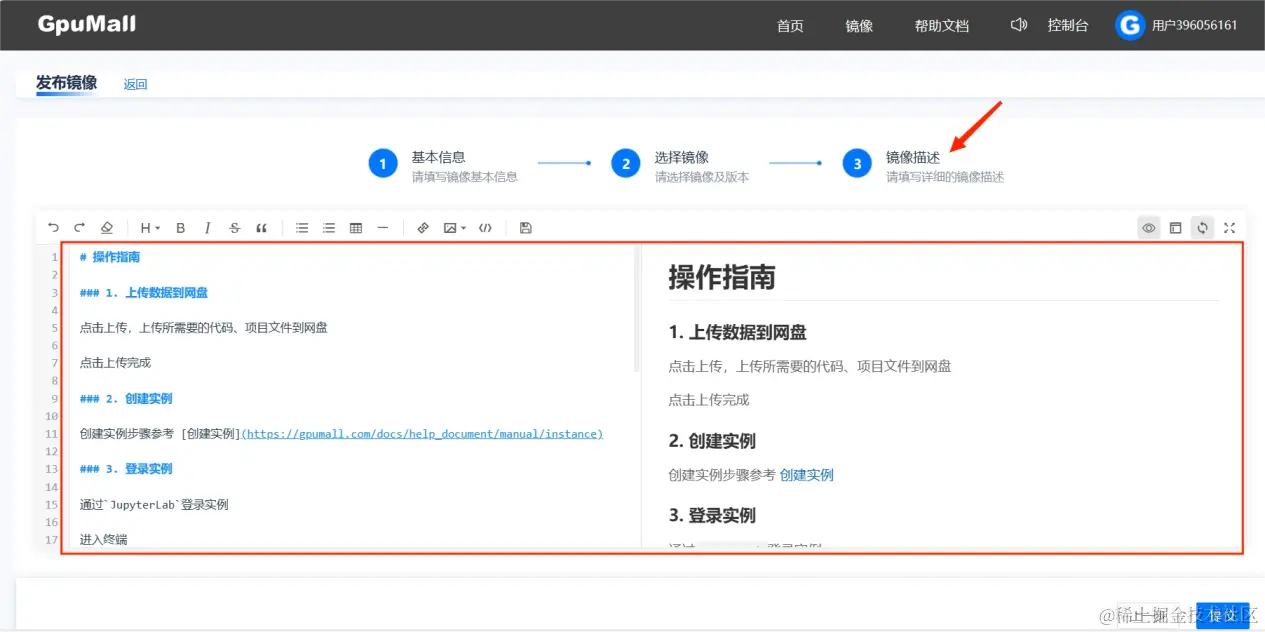
Task: Click the '进入终端' line in the editor
Action: pos(104,540)
